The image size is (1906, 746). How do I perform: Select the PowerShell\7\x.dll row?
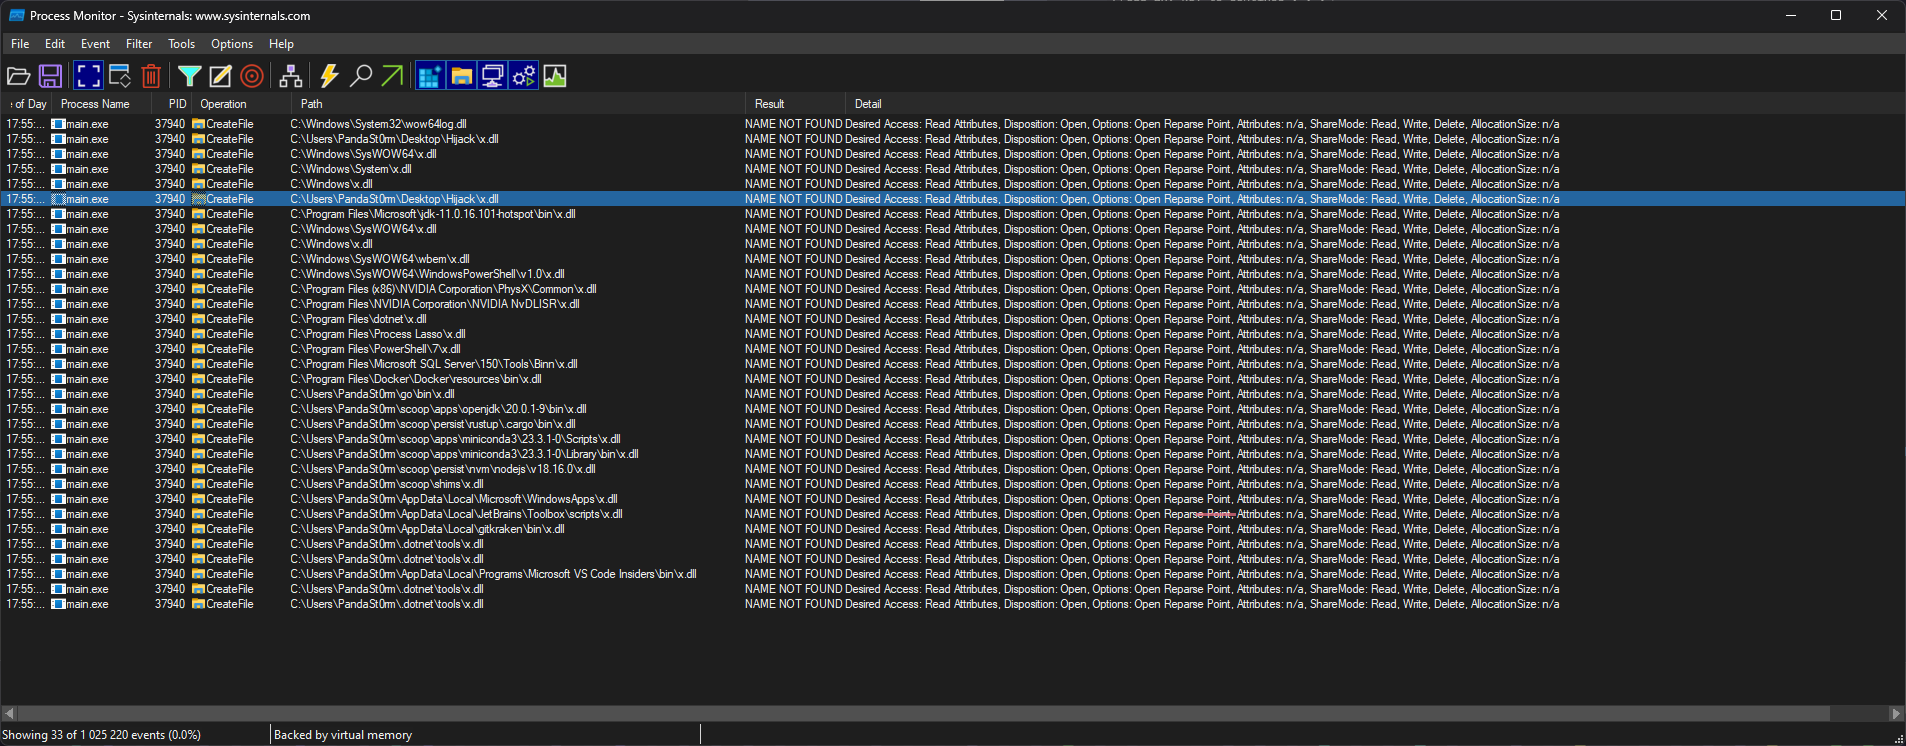[952, 349]
